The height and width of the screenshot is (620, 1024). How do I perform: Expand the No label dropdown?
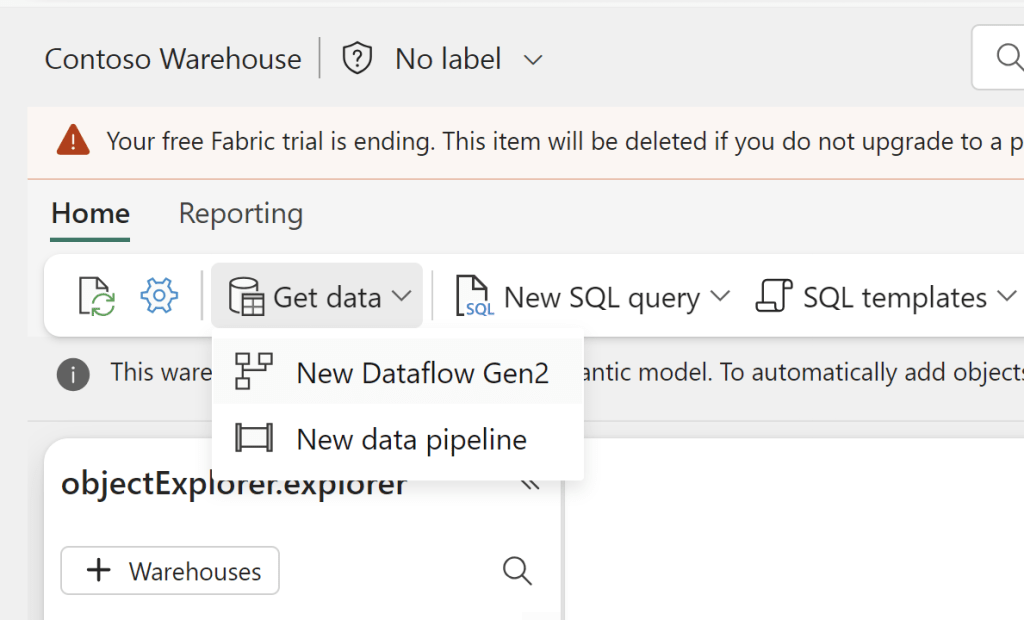(x=534, y=60)
